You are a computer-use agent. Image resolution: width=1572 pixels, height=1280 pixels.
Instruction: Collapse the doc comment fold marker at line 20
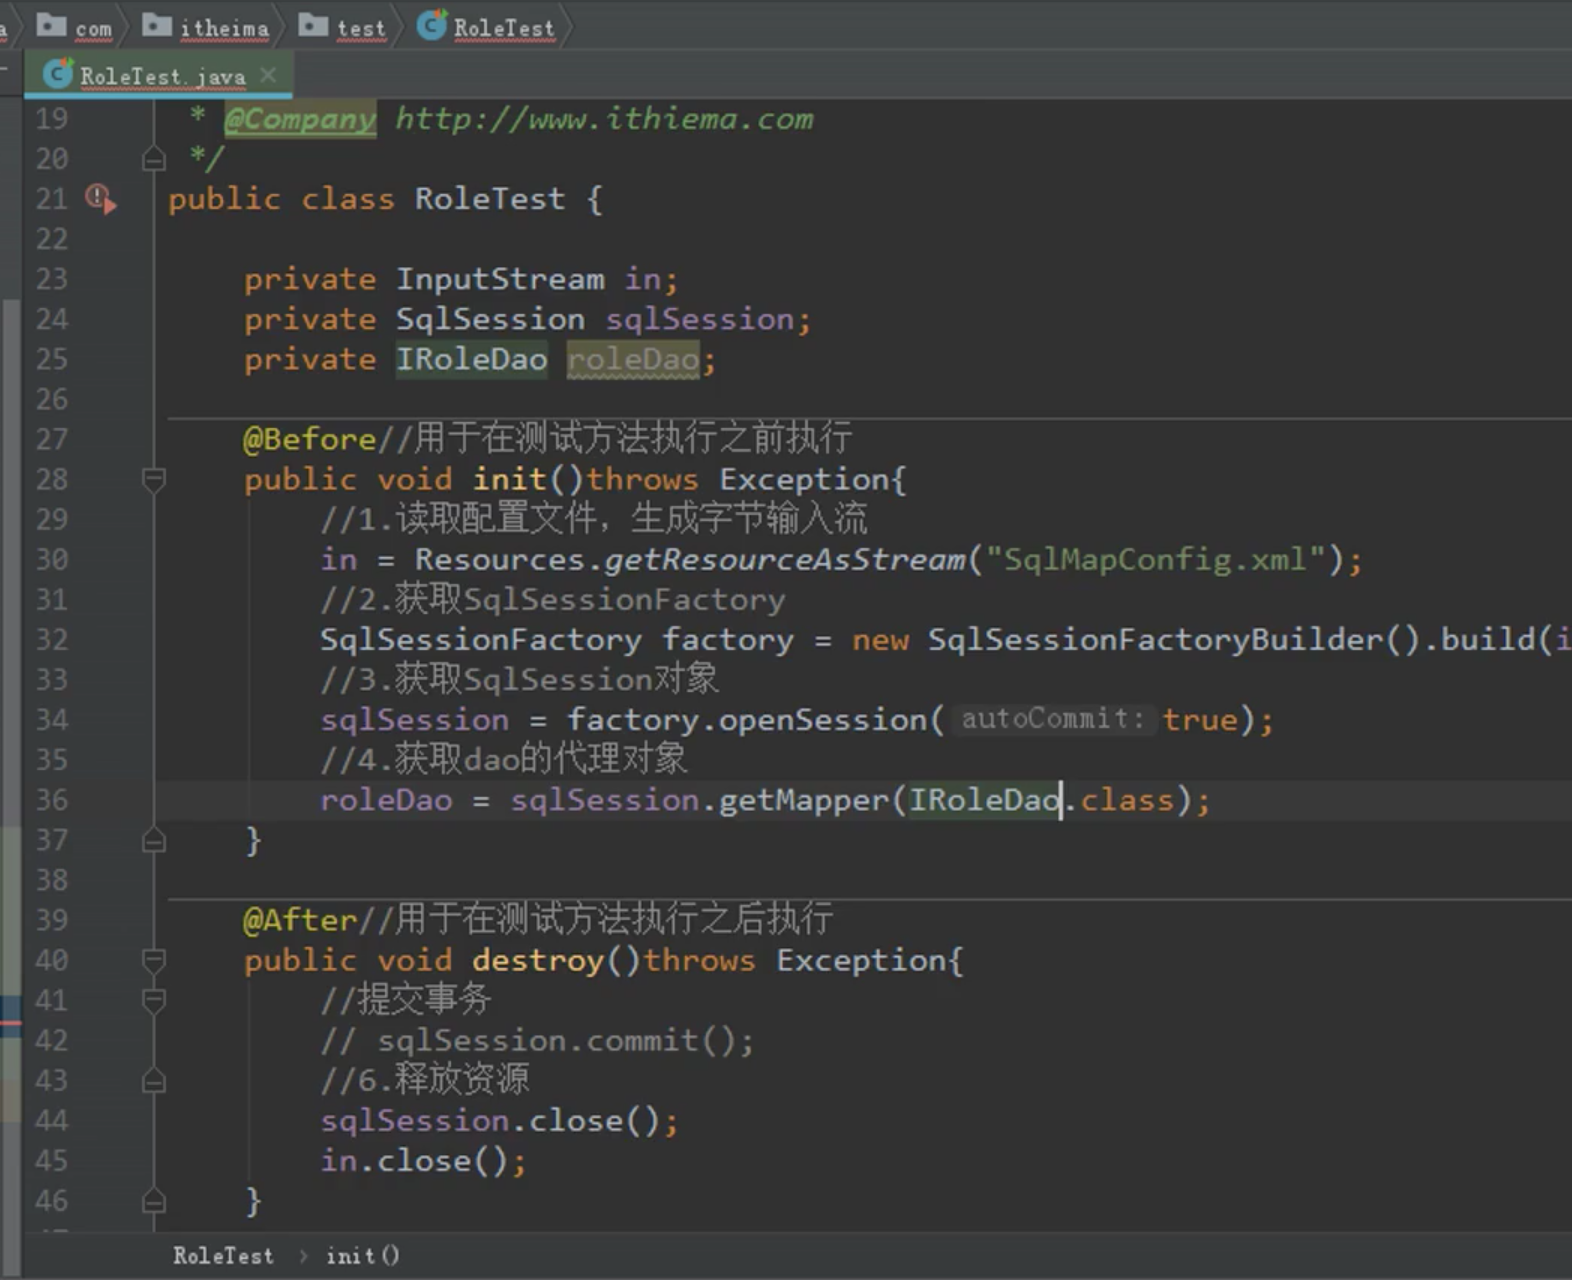pos(153,159)
